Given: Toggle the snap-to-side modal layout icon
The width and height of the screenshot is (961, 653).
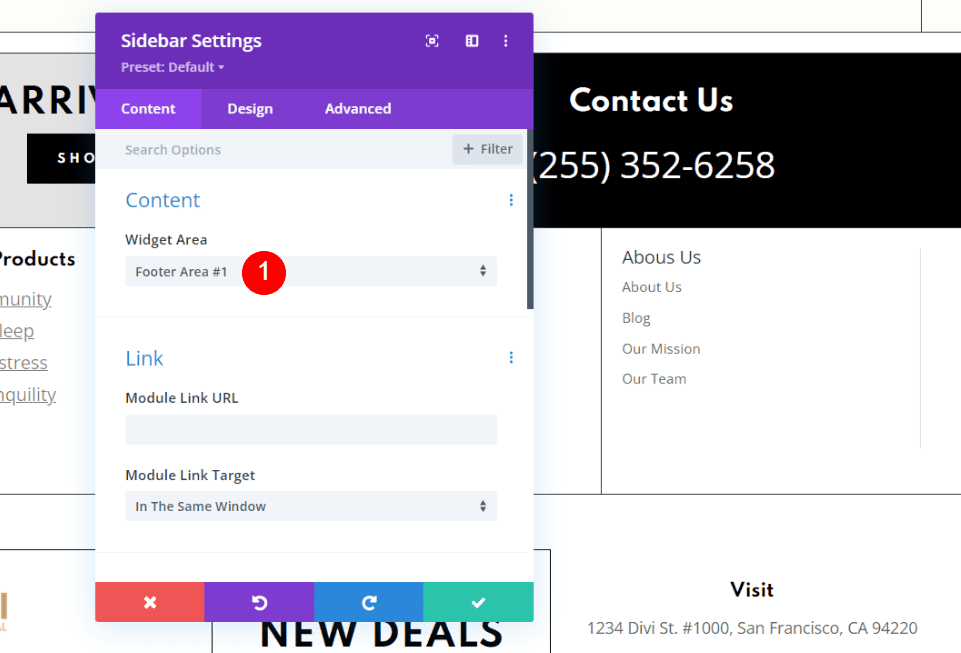Looking at the screenshot, I should tap(471, 40).
